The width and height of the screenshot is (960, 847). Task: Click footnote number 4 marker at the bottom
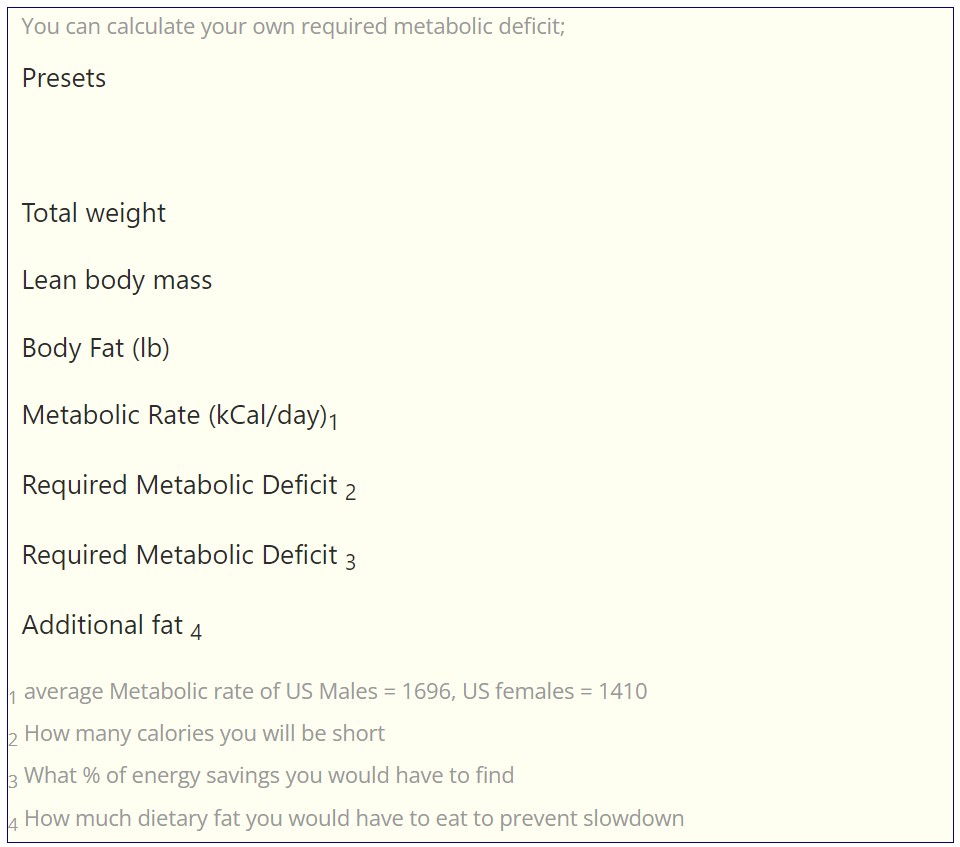pos(13,824)
